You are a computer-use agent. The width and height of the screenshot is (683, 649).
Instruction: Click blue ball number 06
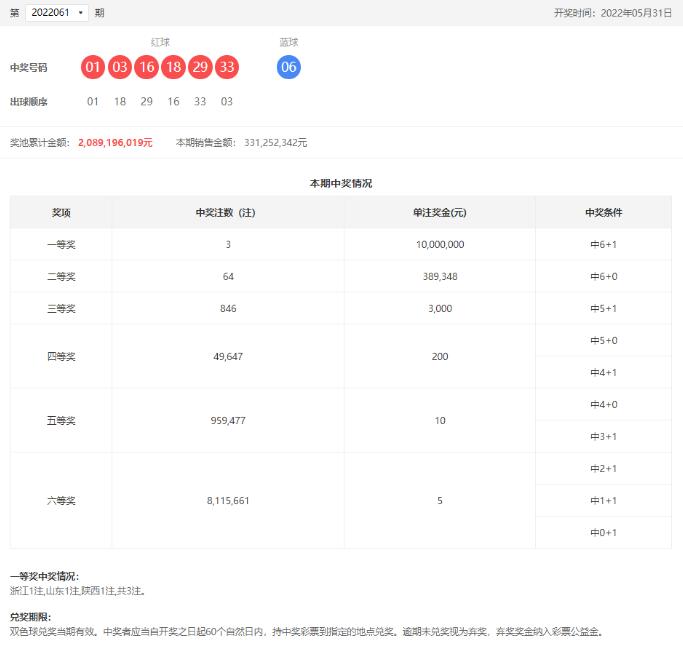[x=289, y=67]
